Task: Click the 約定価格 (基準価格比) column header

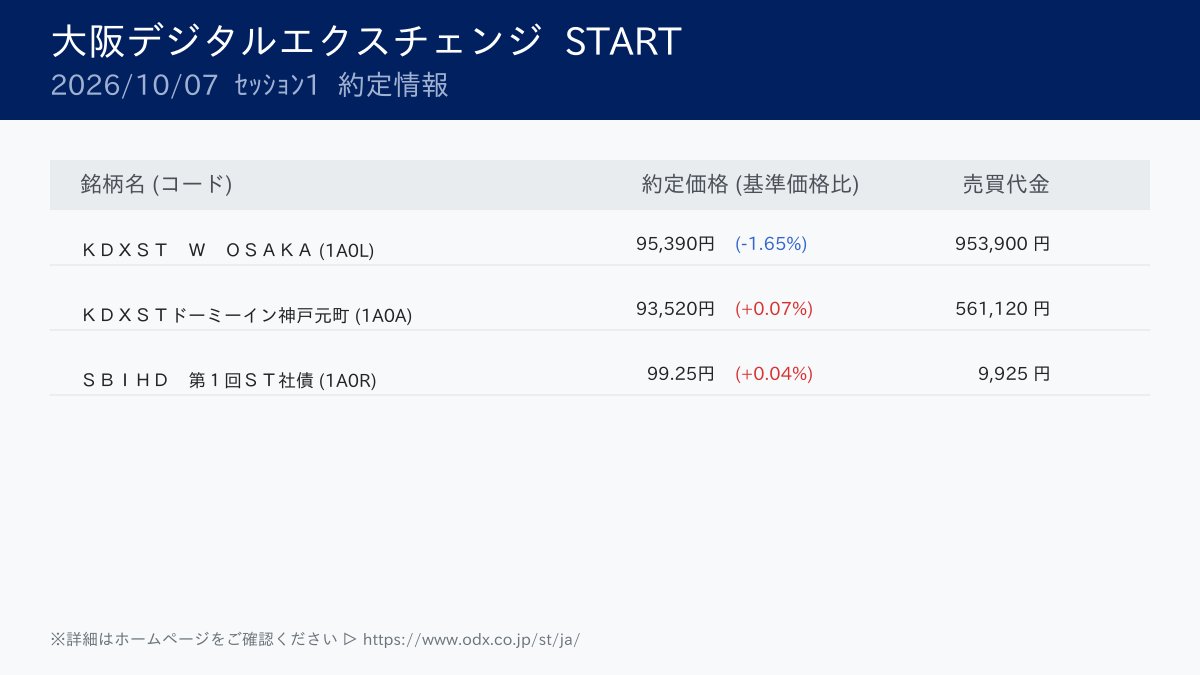Action: pyautogui.click(x=750, y=184)
